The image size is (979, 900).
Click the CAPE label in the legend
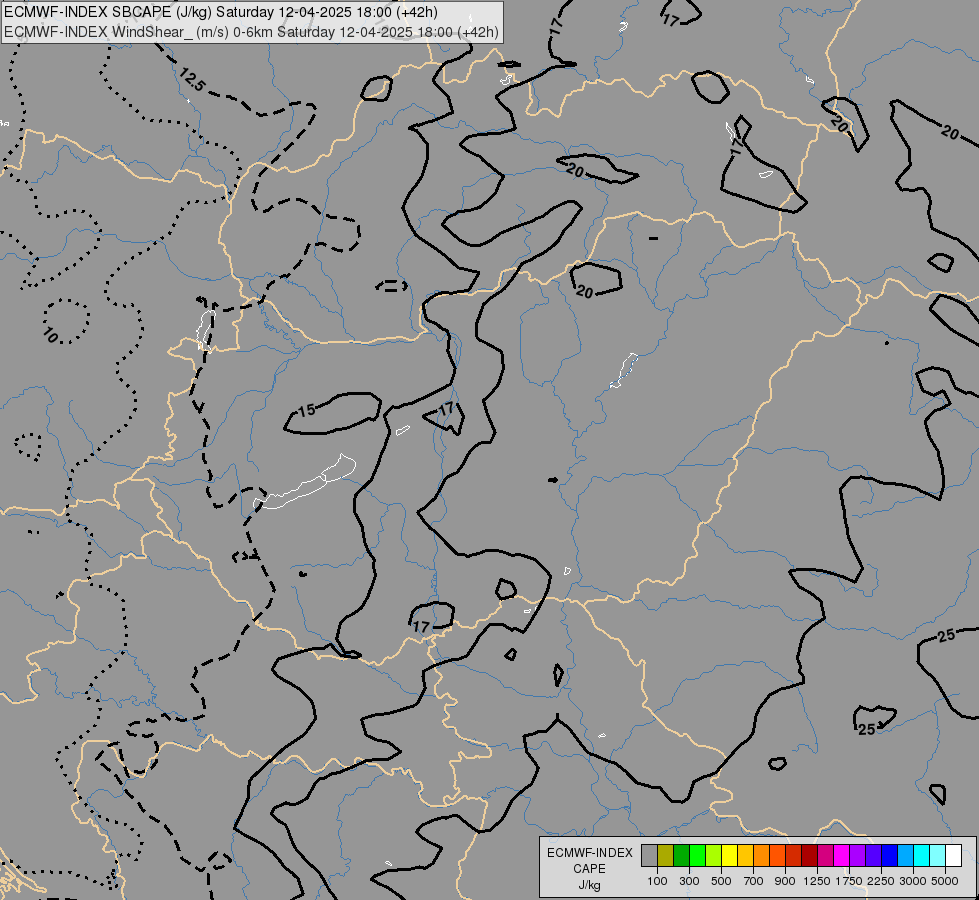pos(589,869)
